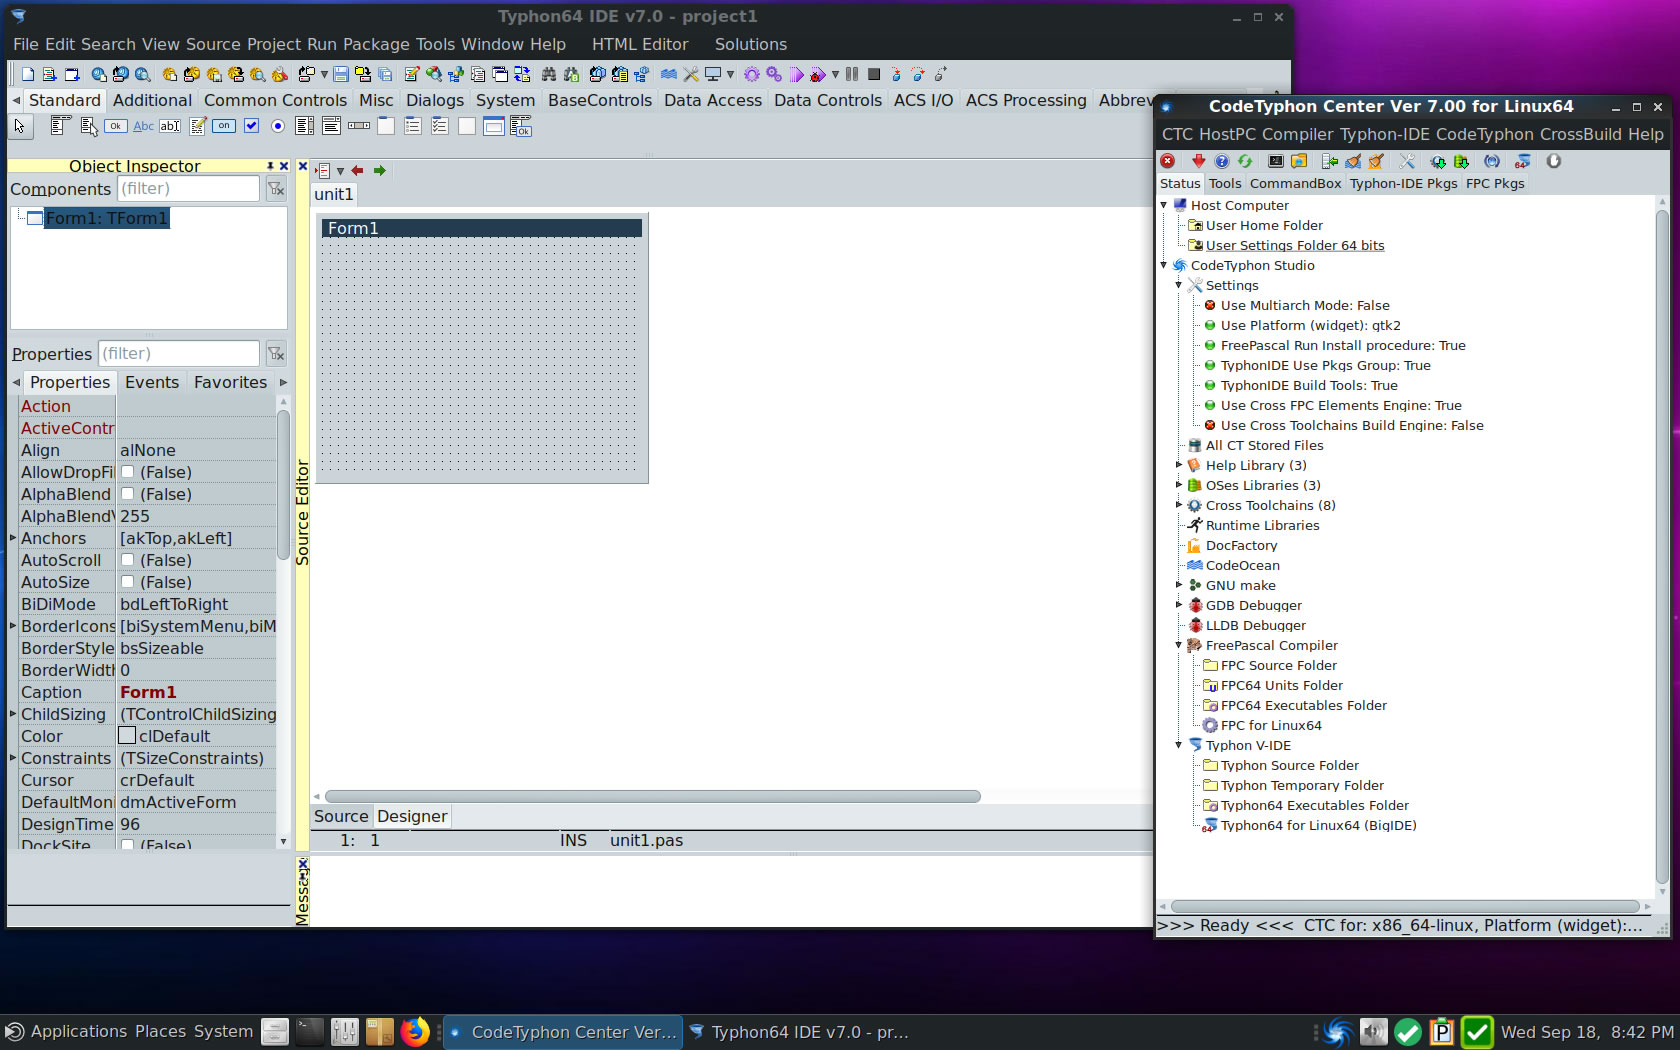
Task: Select the TEdit 'abI' component in palette
Action: pyautogui.click(x=170, y=126)
